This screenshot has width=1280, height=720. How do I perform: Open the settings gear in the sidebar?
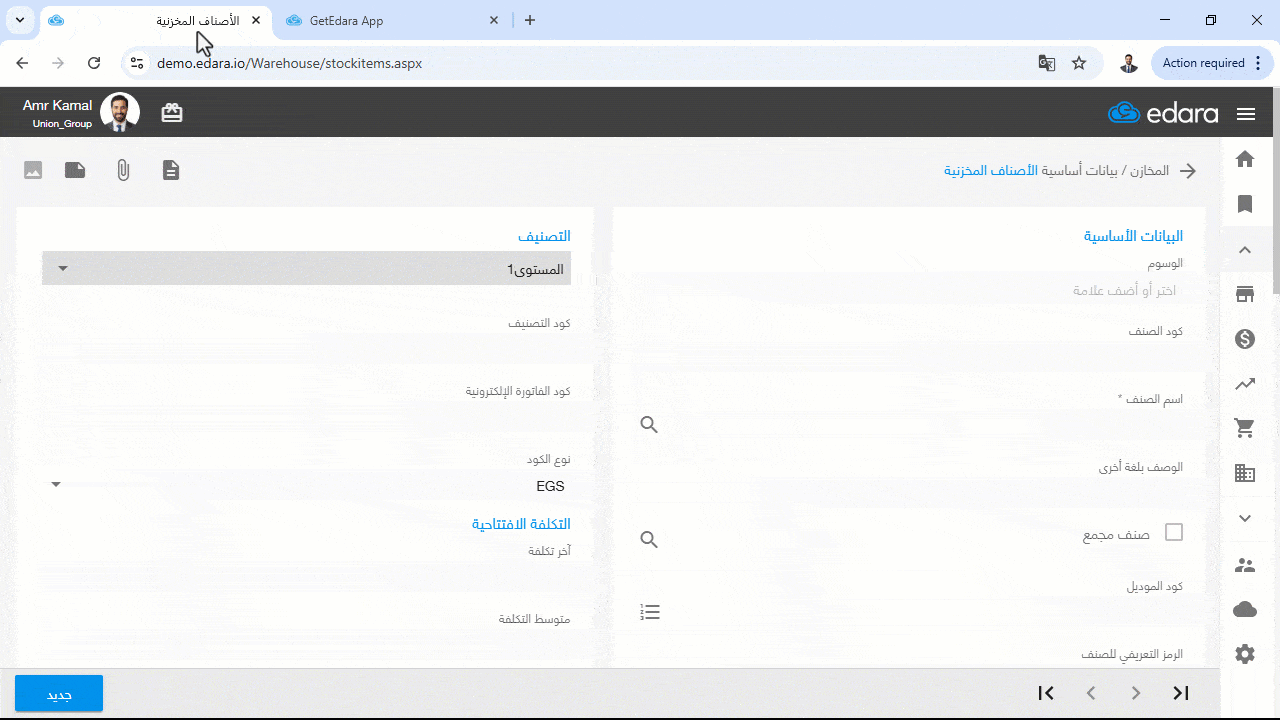tap(1245, 654)
